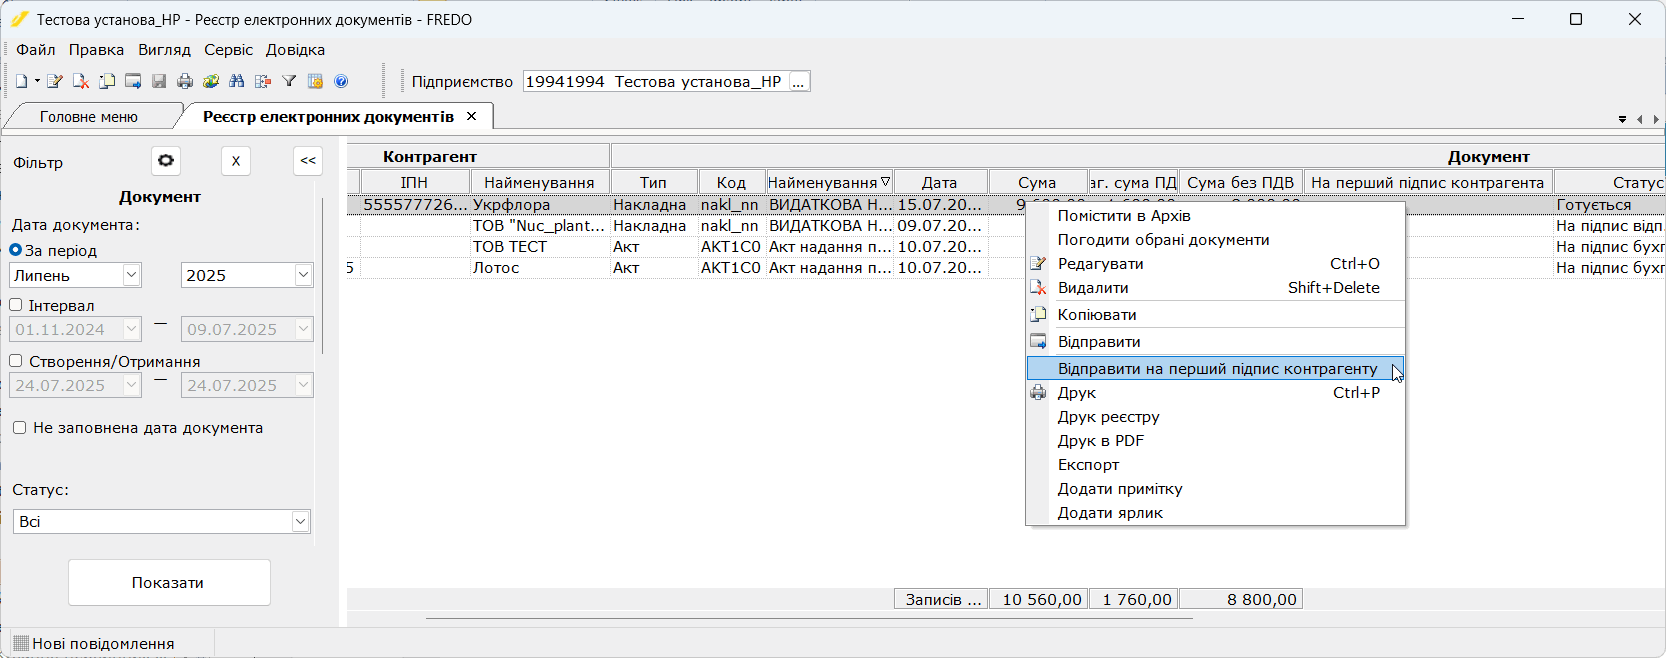Collapse the filter panel with << button

pyautogui.click(x=308, y=161)
